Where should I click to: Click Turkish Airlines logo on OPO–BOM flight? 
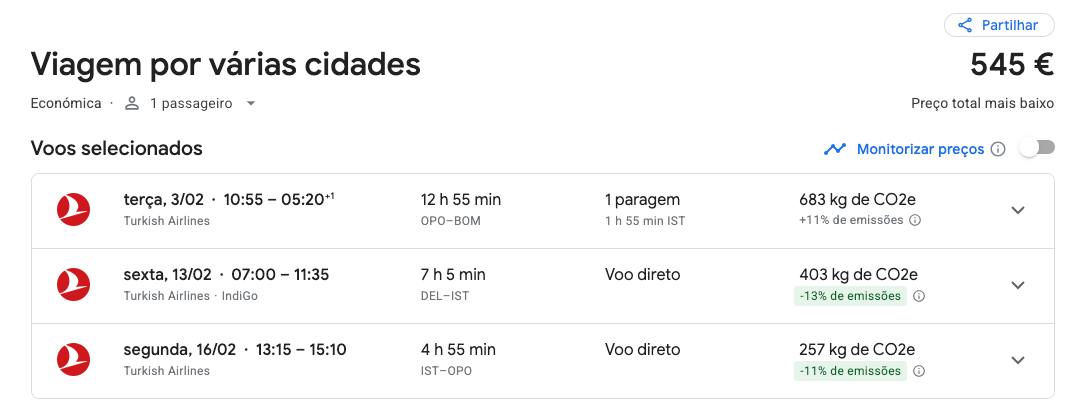point(73,210)
